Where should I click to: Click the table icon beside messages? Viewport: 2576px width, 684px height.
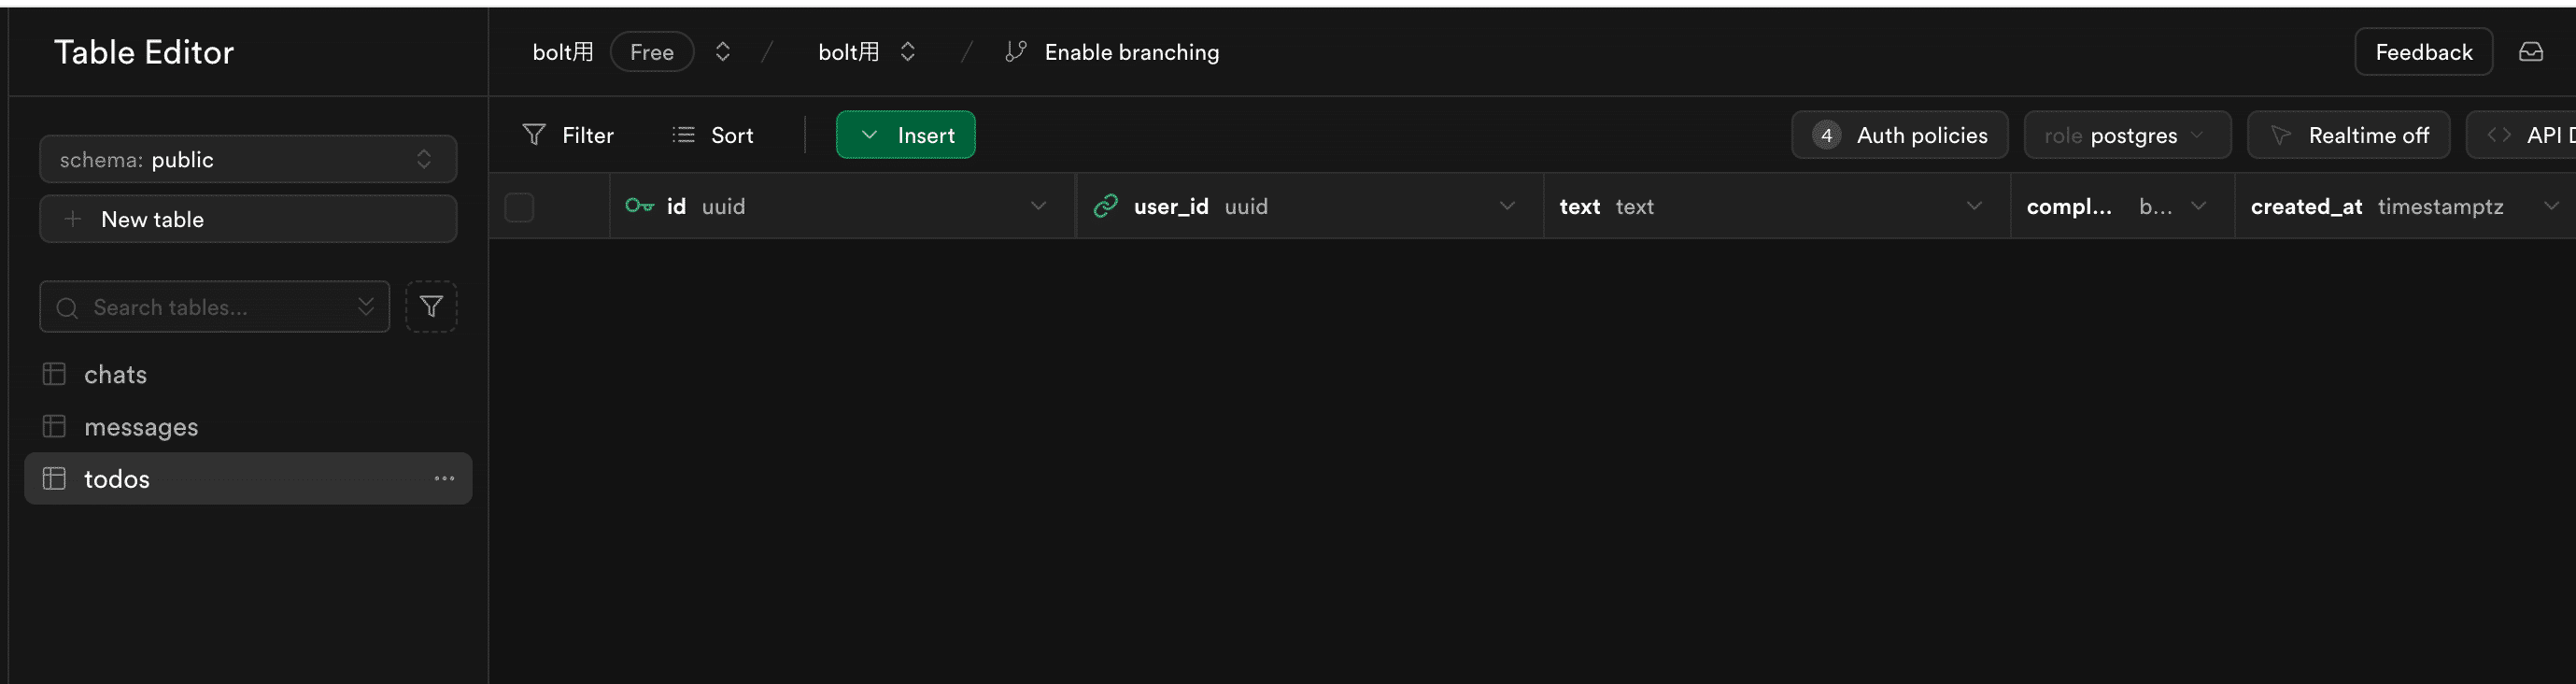(x=54, y=427)
